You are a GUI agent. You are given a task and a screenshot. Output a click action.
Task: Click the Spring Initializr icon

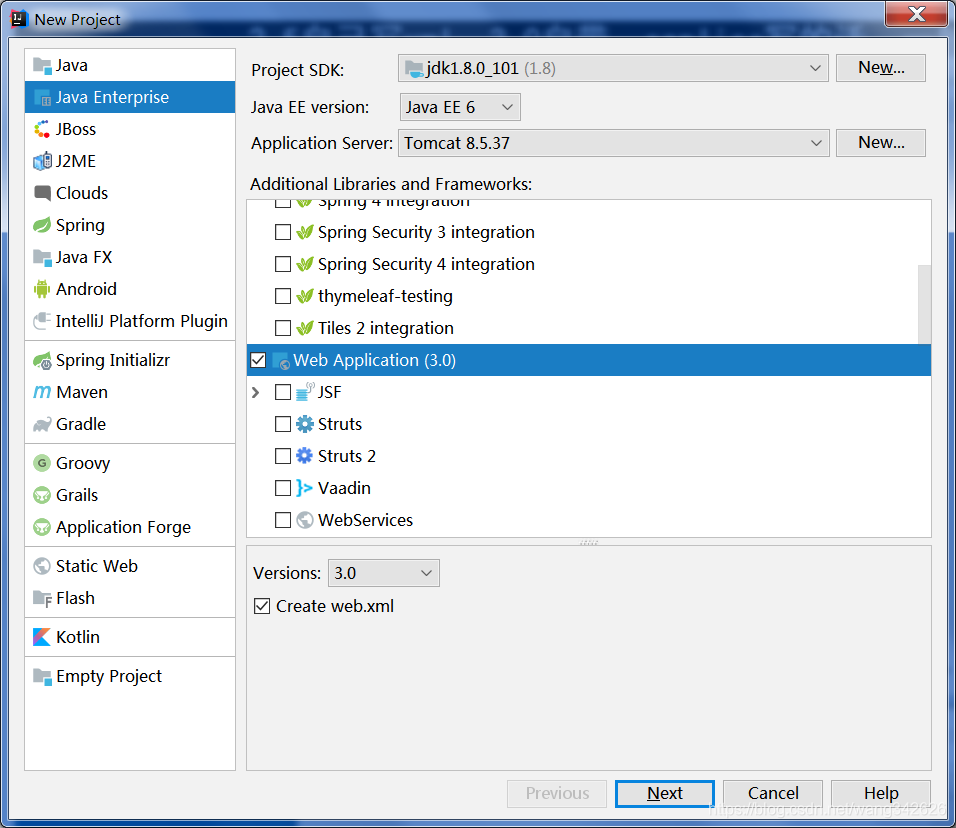42,360
